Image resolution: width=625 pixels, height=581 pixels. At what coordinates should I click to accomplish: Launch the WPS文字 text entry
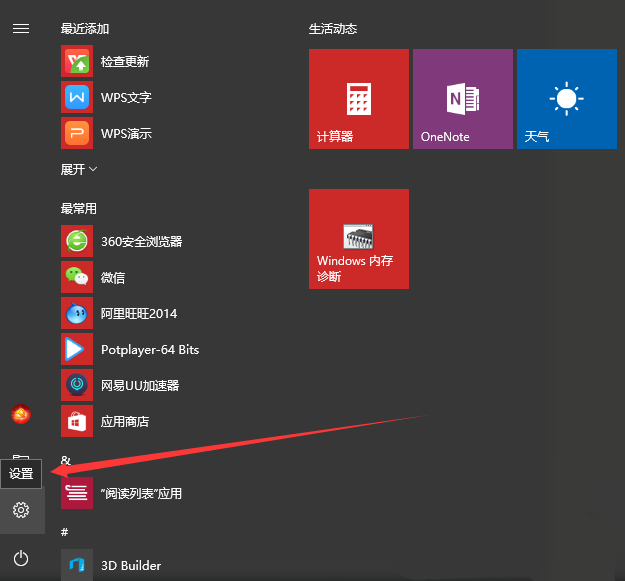pyautogui.click(x=126, y=97)
